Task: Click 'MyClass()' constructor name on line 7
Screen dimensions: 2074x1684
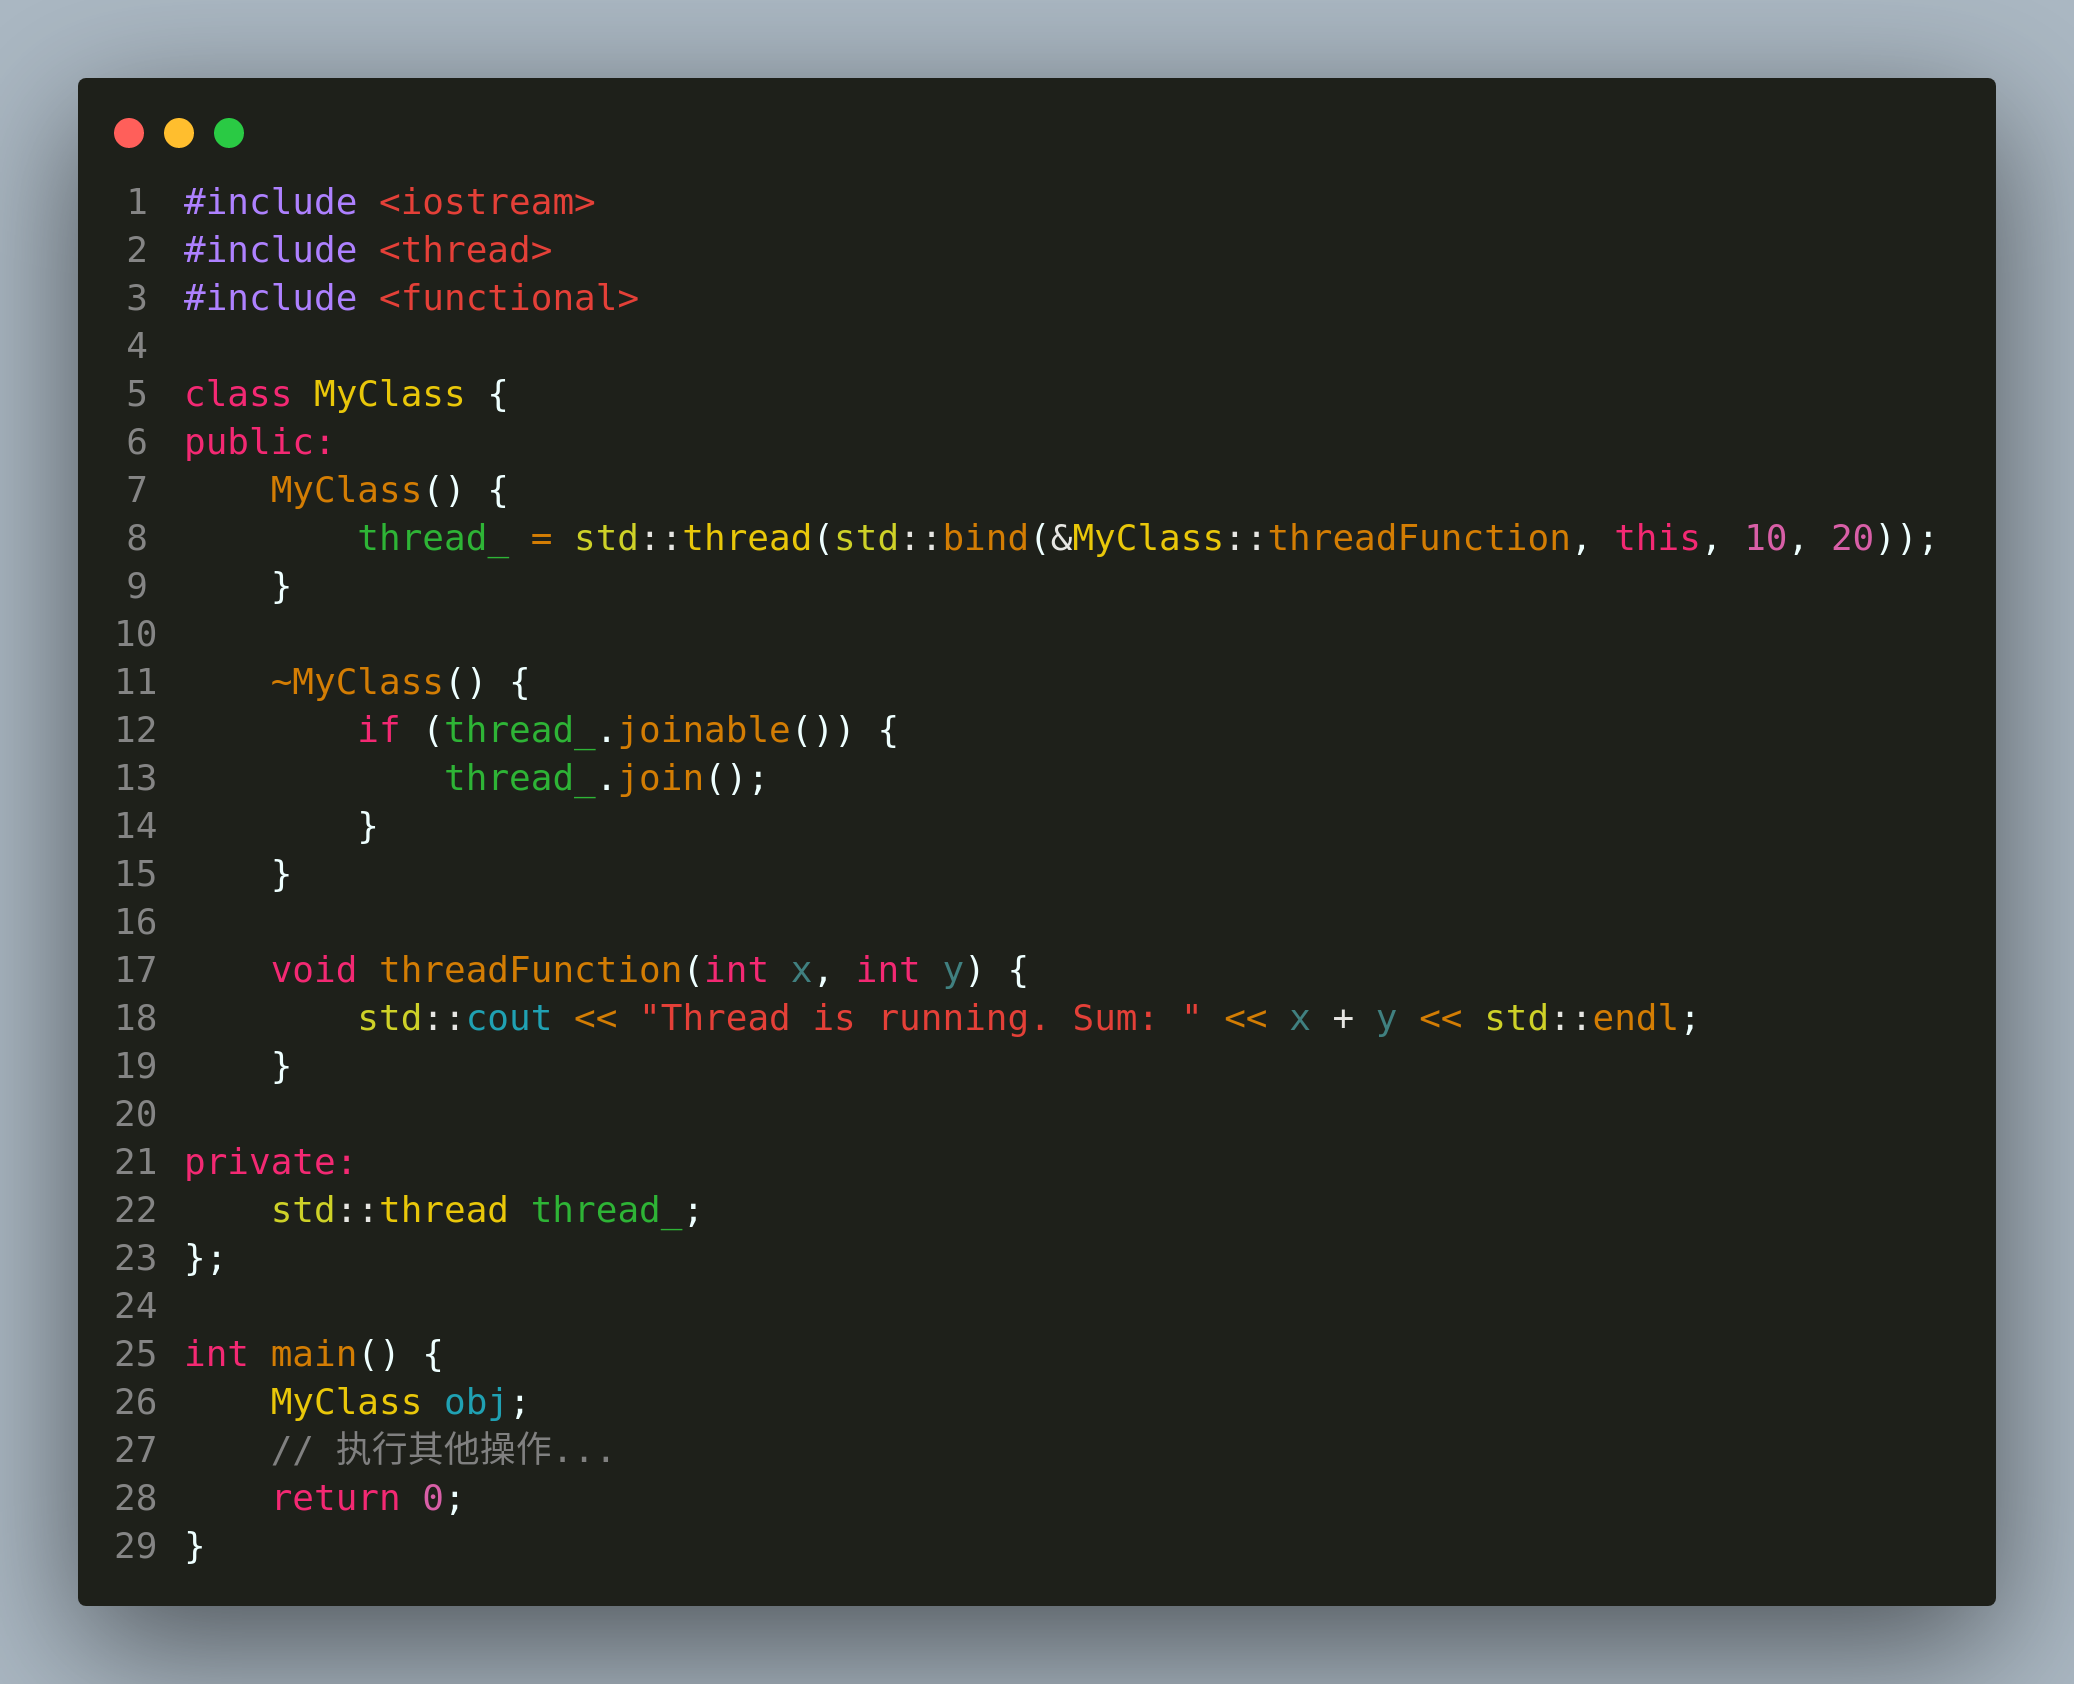Action: [367, 490]
